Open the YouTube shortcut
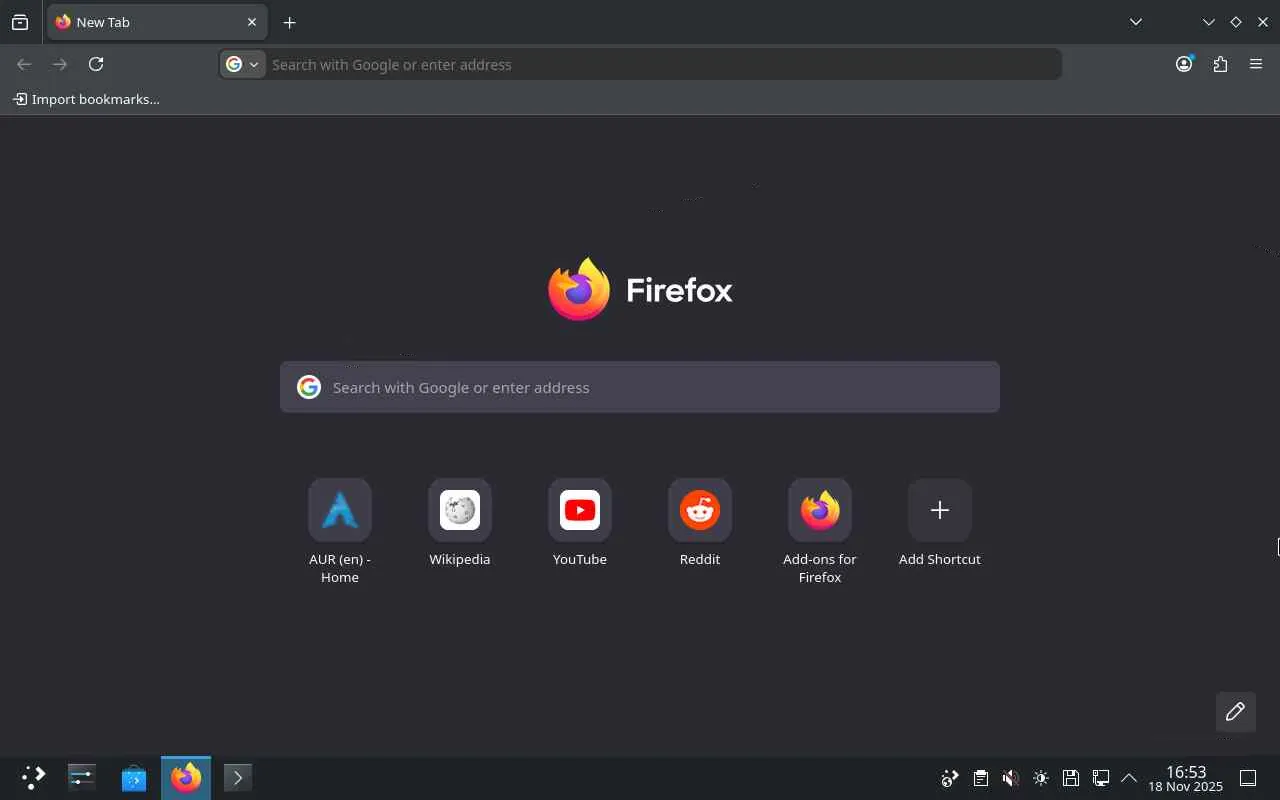The width and height of the screenshot is (1280, 800). 580,522
